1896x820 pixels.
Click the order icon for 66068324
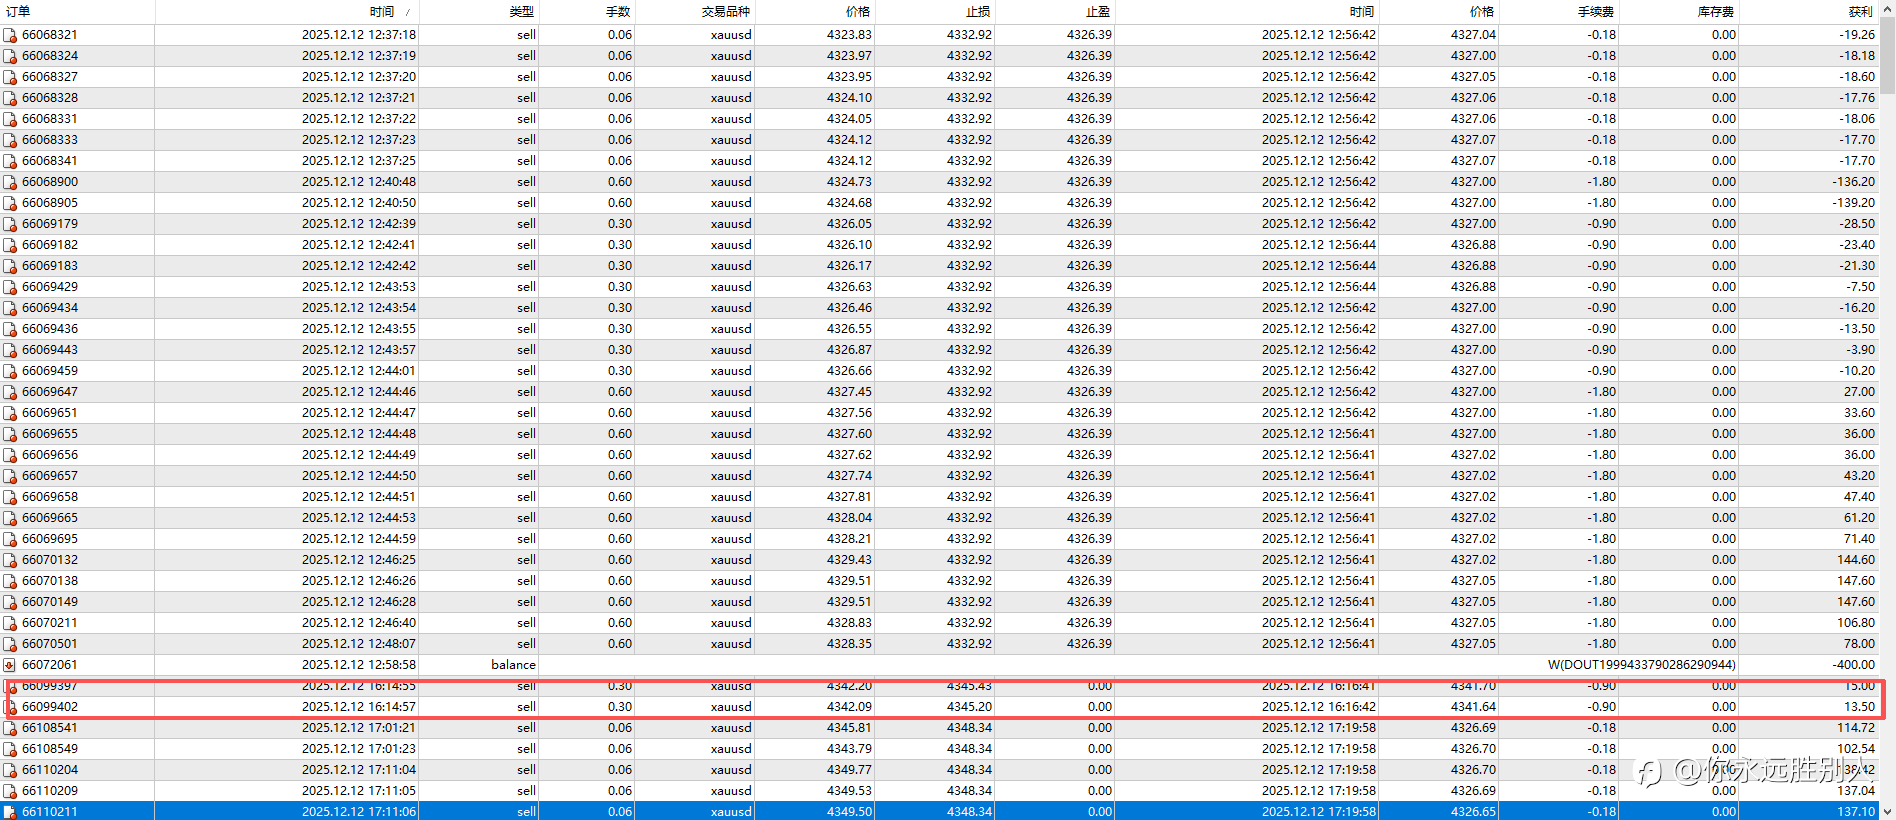tap(10, 56)
